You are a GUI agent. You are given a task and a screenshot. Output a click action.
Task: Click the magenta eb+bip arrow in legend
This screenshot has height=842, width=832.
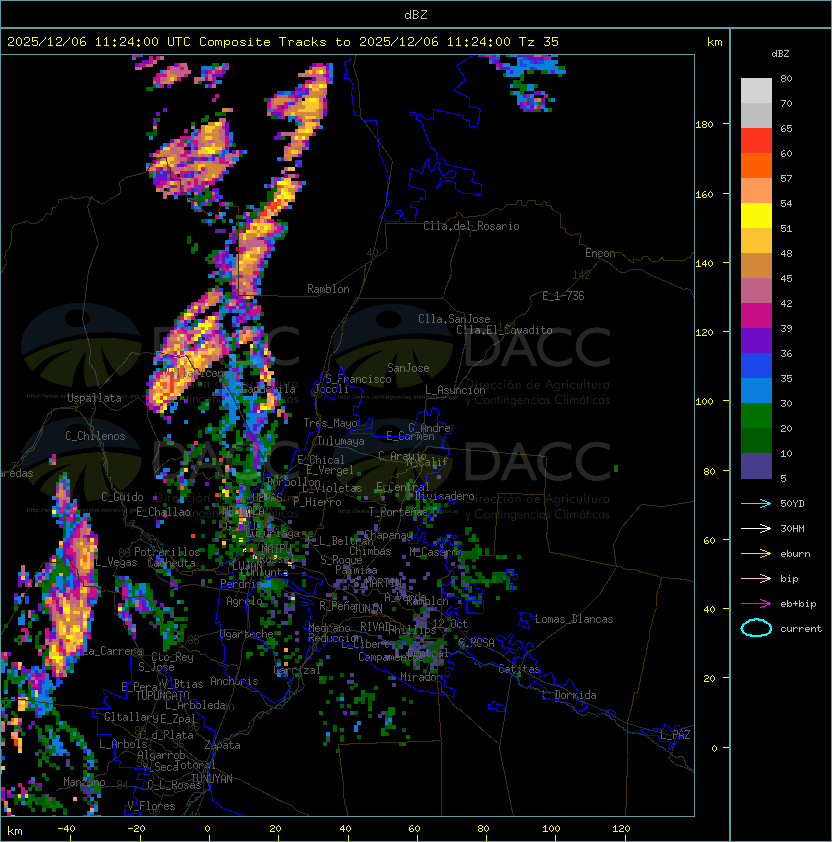[756, 604]
